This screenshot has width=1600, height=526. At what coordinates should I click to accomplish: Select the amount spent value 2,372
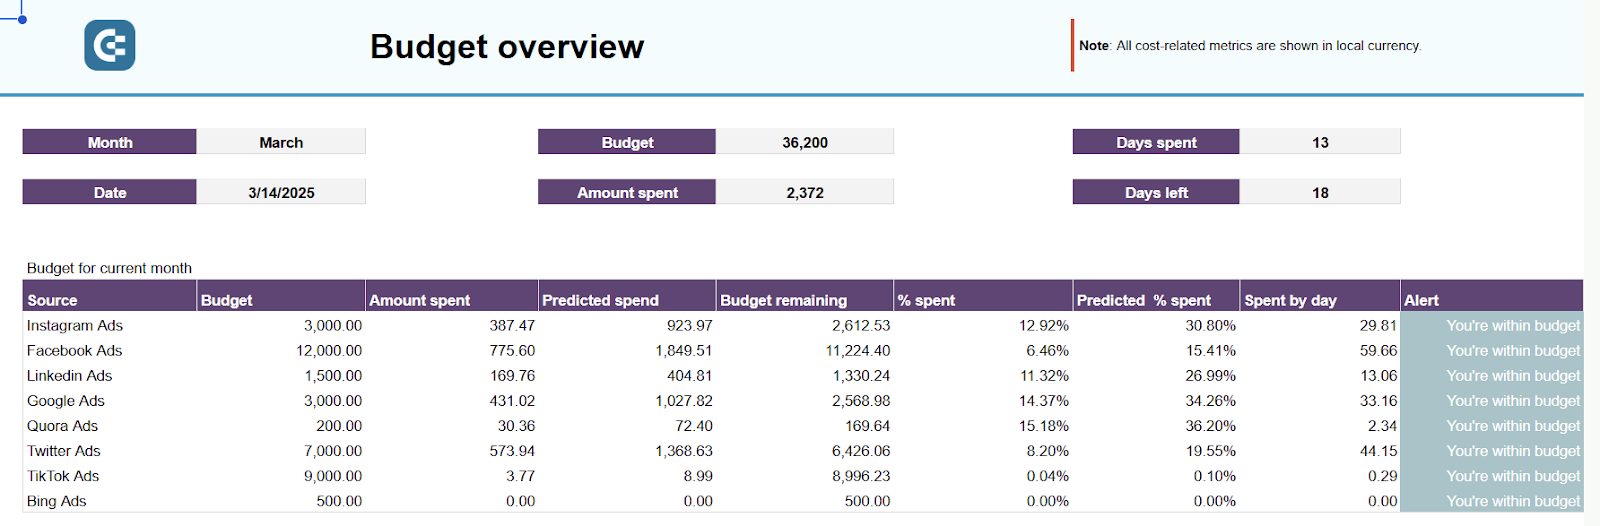pos(805,192)
